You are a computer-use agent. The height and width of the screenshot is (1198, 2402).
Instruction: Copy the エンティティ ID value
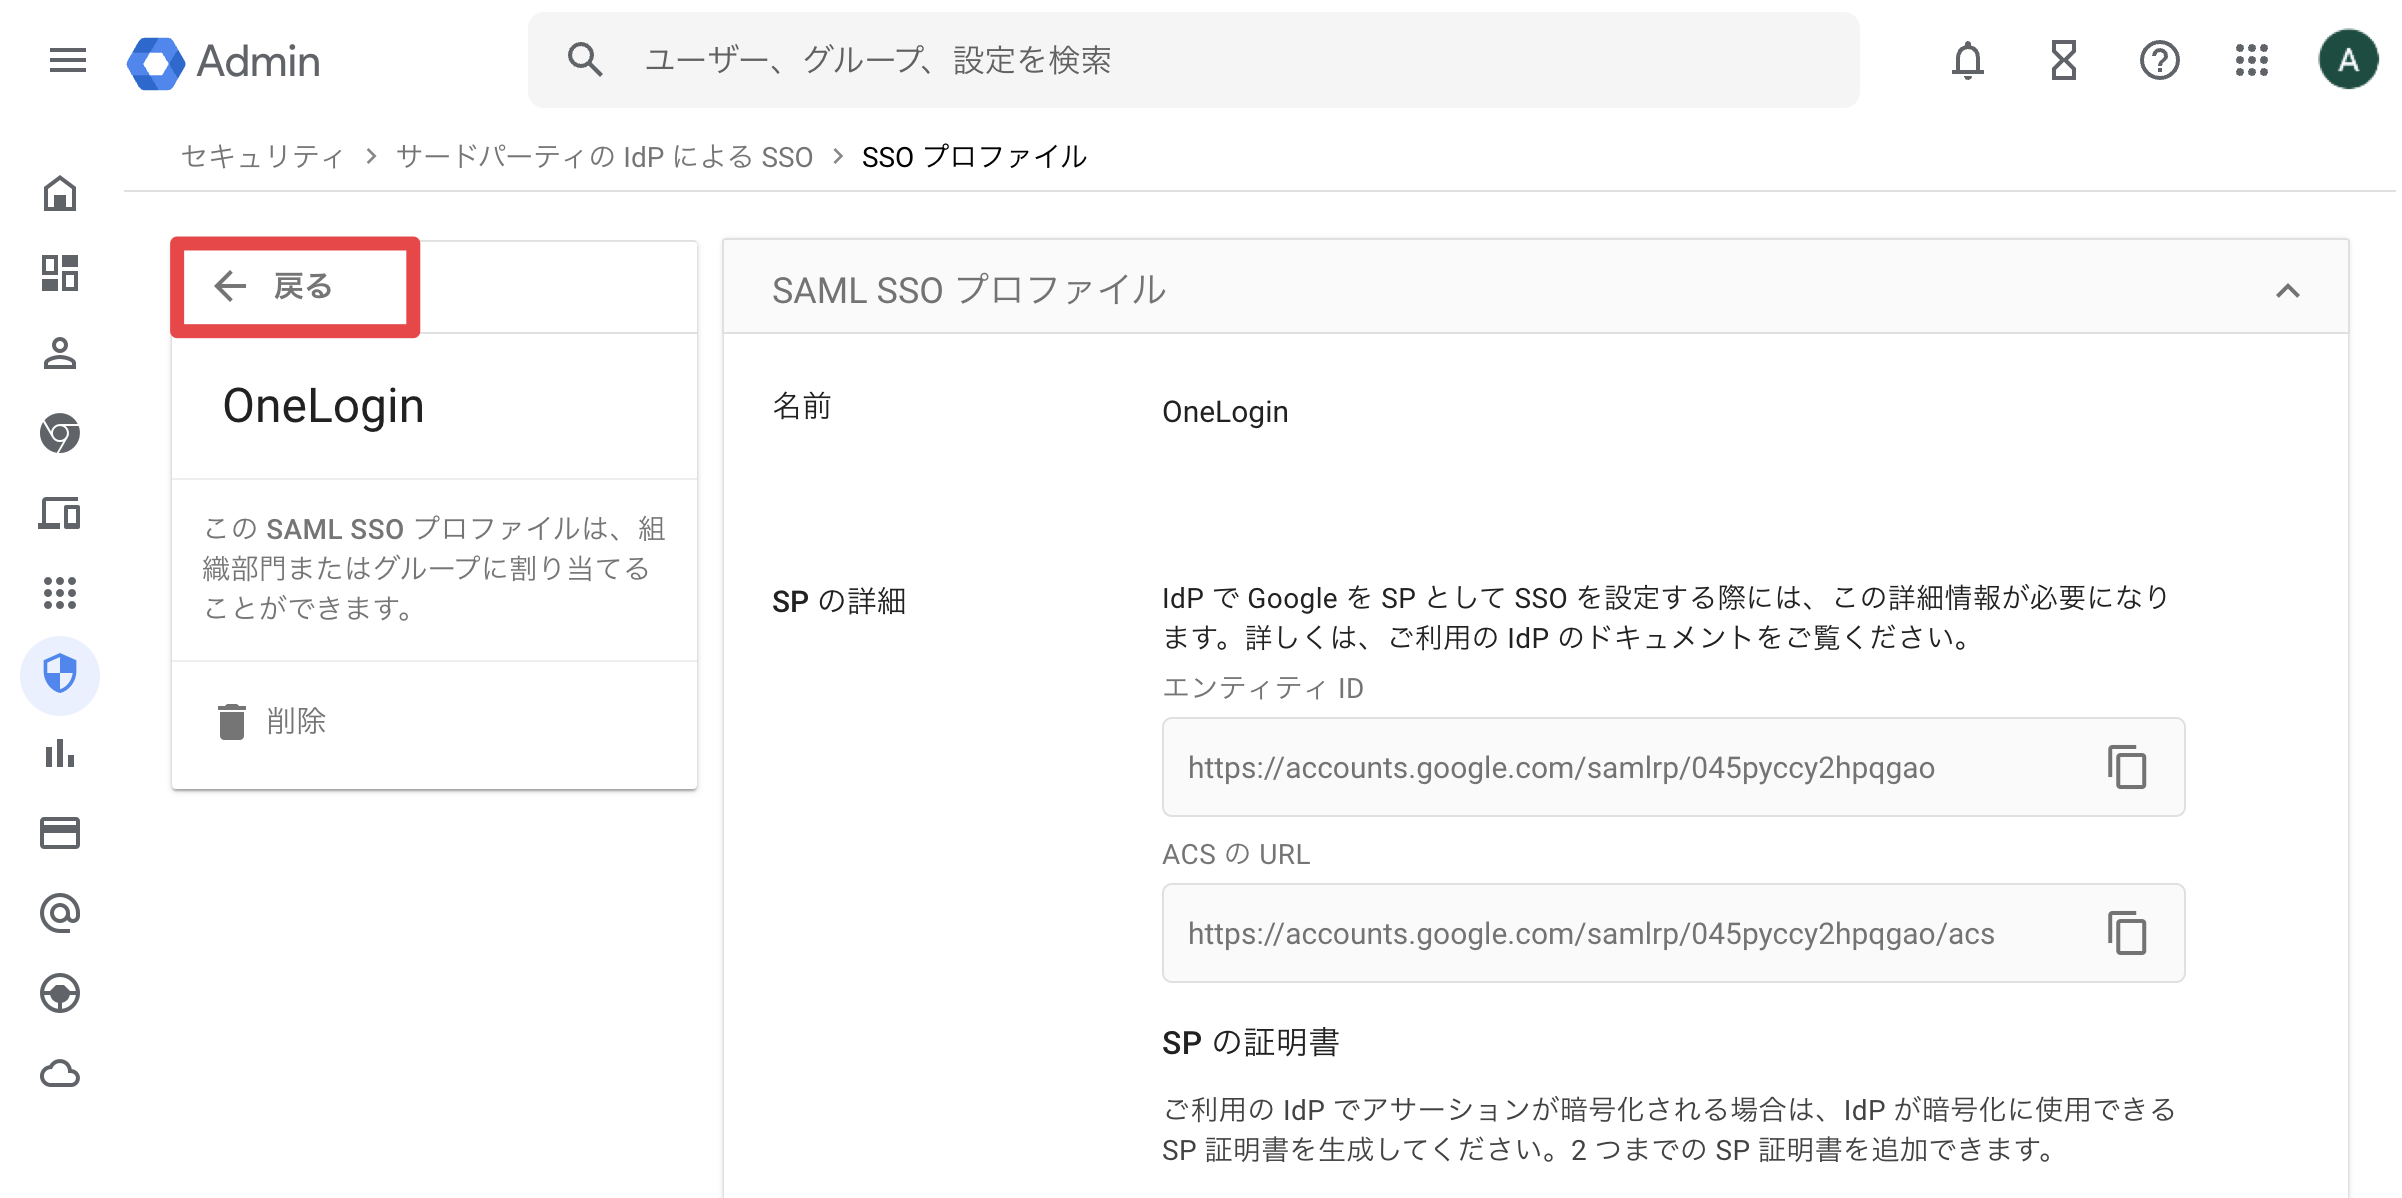[x=2127, y=767]
